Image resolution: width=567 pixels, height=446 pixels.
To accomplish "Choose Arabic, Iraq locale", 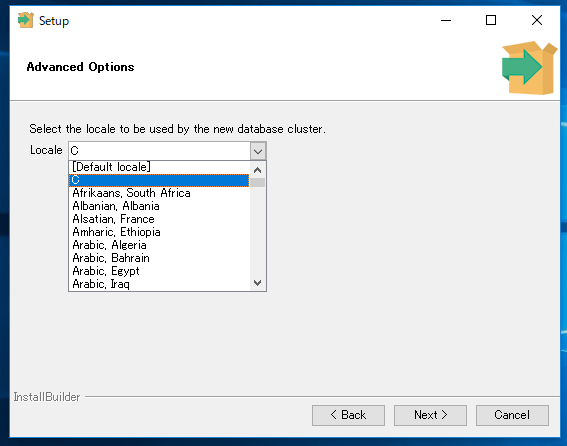I will coord(159,284).
